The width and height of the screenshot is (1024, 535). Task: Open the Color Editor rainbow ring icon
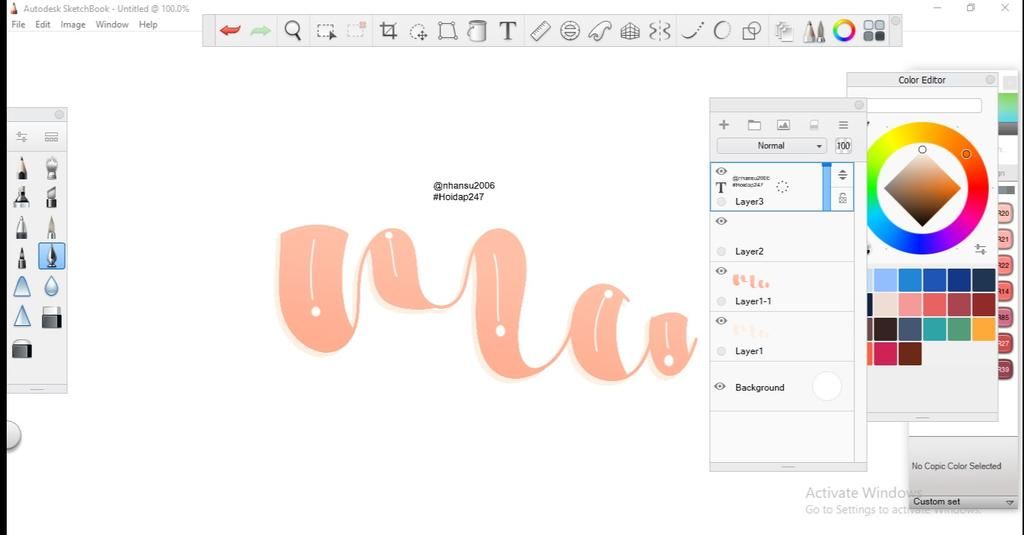click(x=844, y=31)
